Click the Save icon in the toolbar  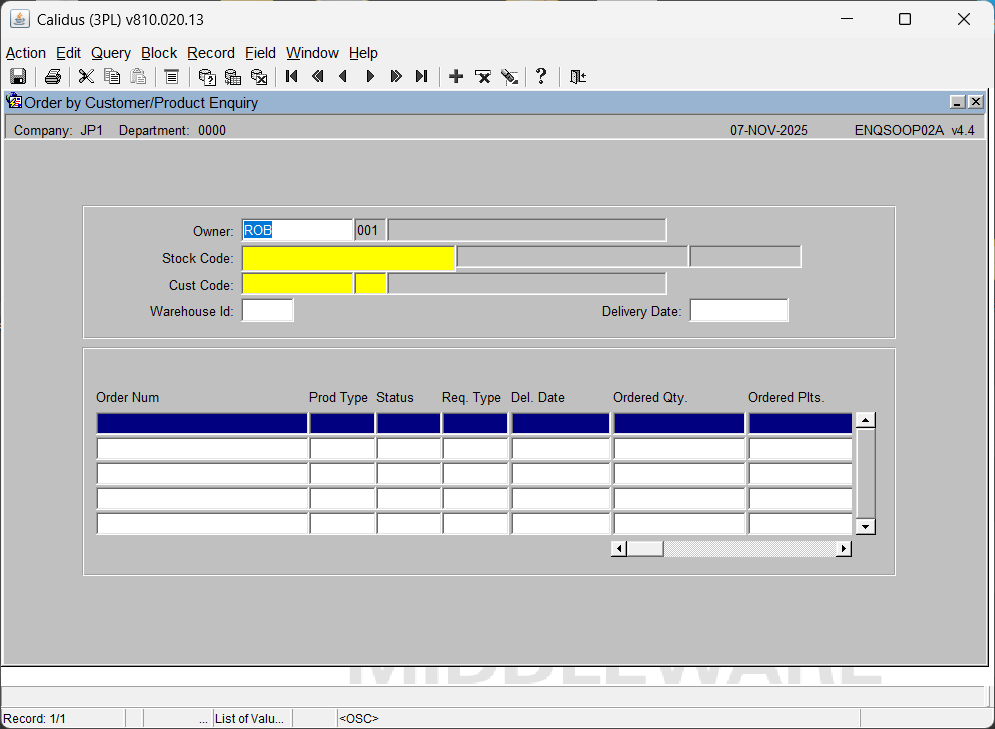click(x=18, y=77)
